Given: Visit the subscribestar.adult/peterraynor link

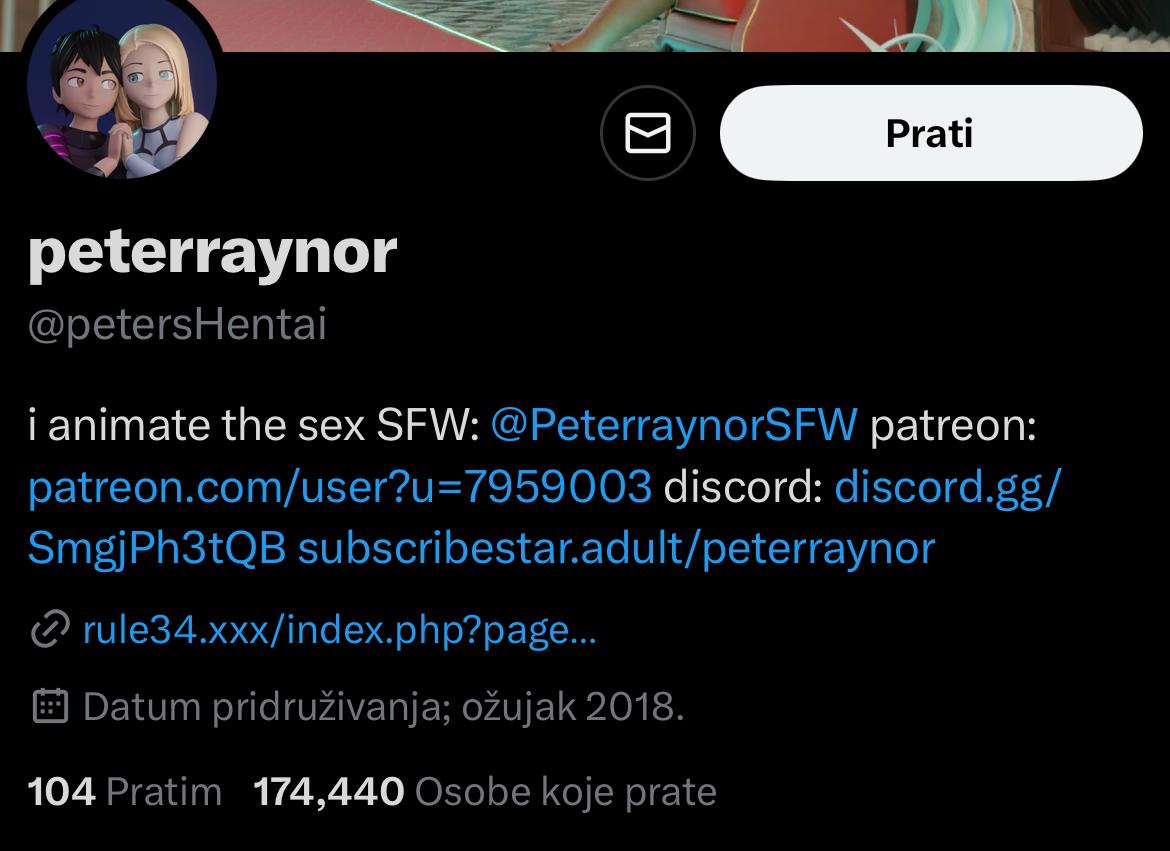Looking at the screenshot, I should click(x=616, y=549).
